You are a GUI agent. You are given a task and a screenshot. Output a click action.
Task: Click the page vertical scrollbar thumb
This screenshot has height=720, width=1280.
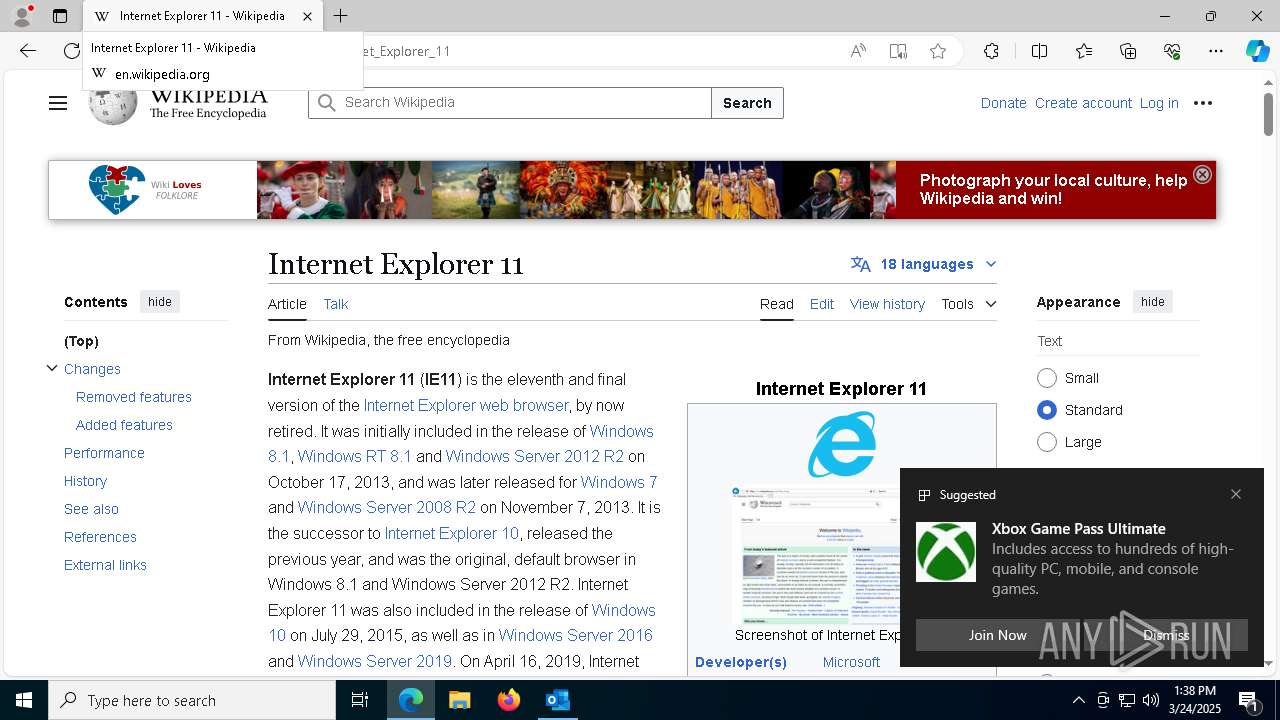tap(1268, 114)
